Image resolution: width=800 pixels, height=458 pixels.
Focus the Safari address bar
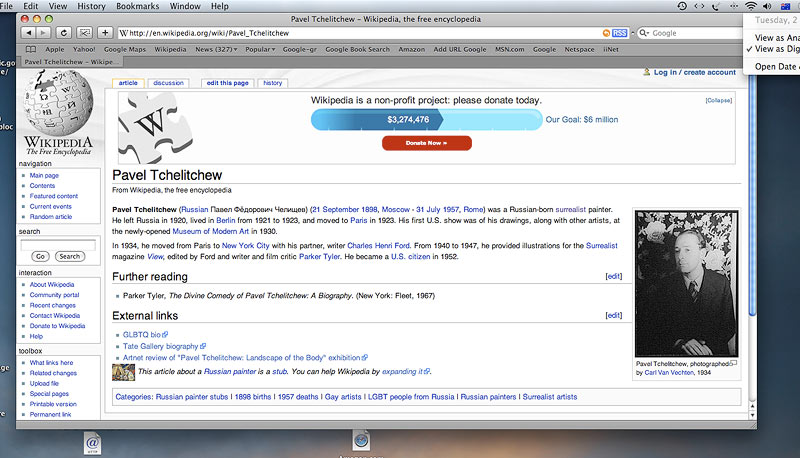[x=360, y=33]
